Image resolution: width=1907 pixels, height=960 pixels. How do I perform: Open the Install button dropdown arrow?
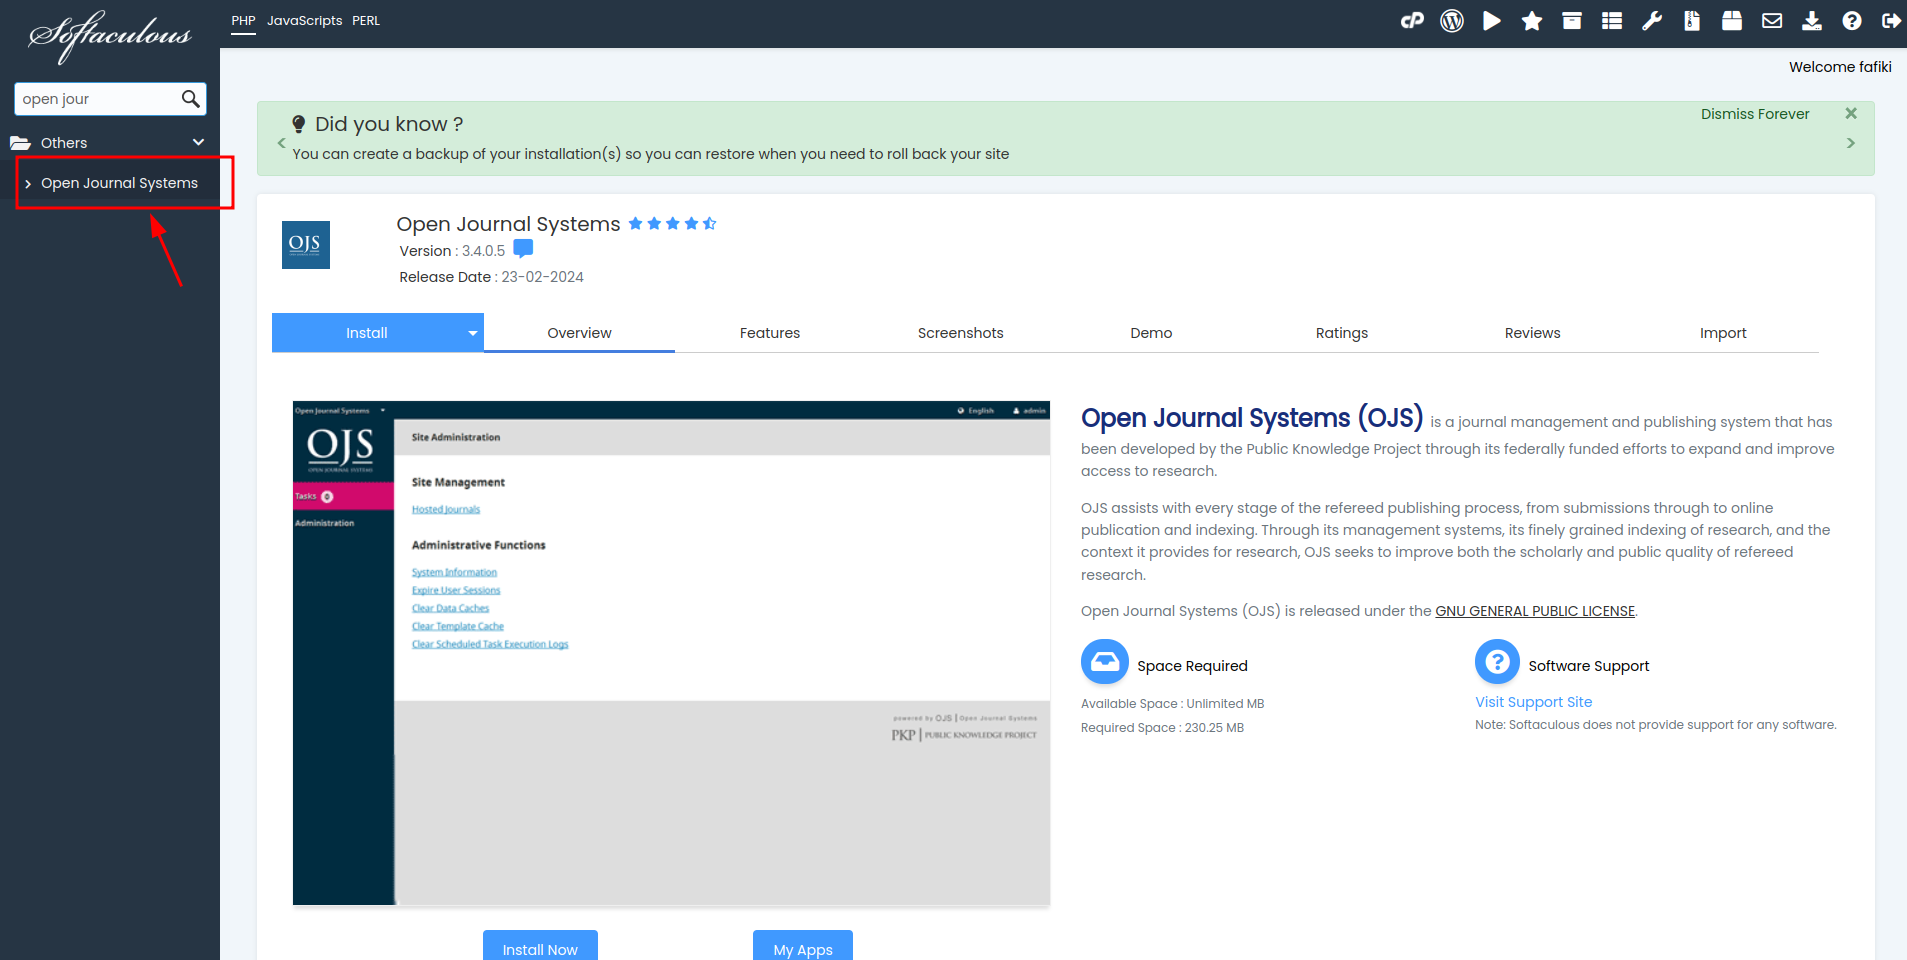pos(473,333)
